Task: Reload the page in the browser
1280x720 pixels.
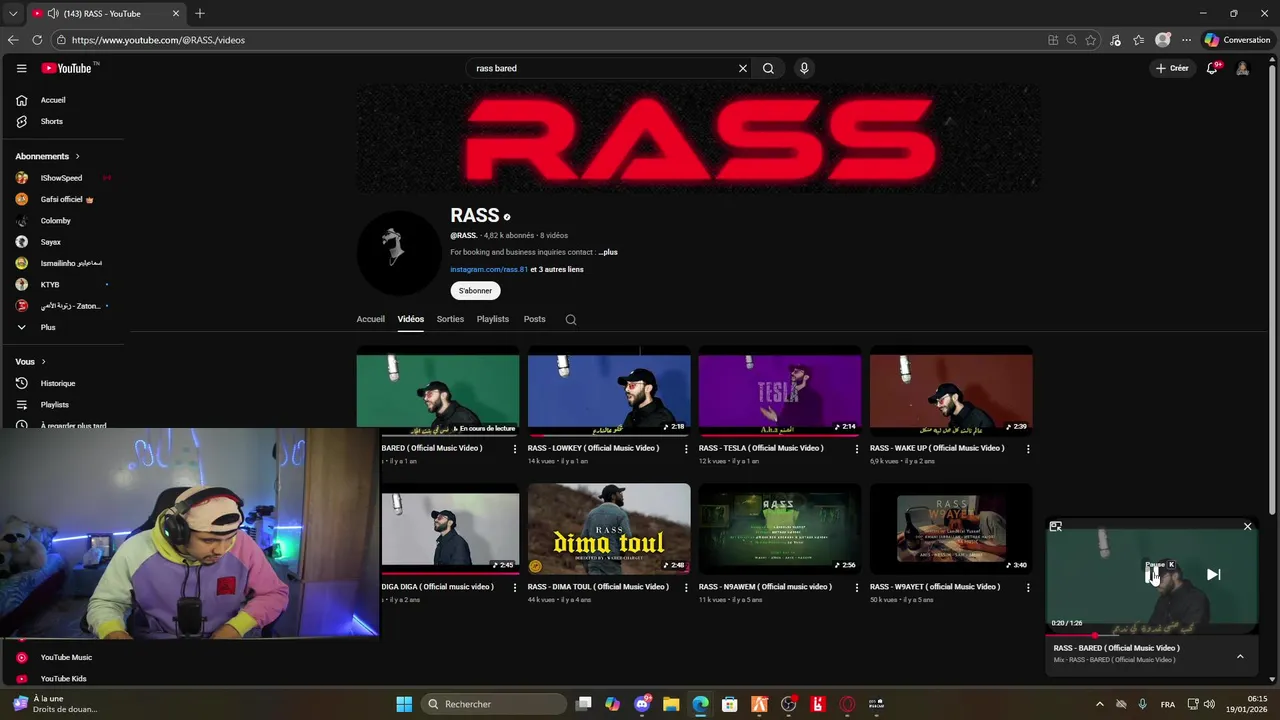Action: coord(37,40)
